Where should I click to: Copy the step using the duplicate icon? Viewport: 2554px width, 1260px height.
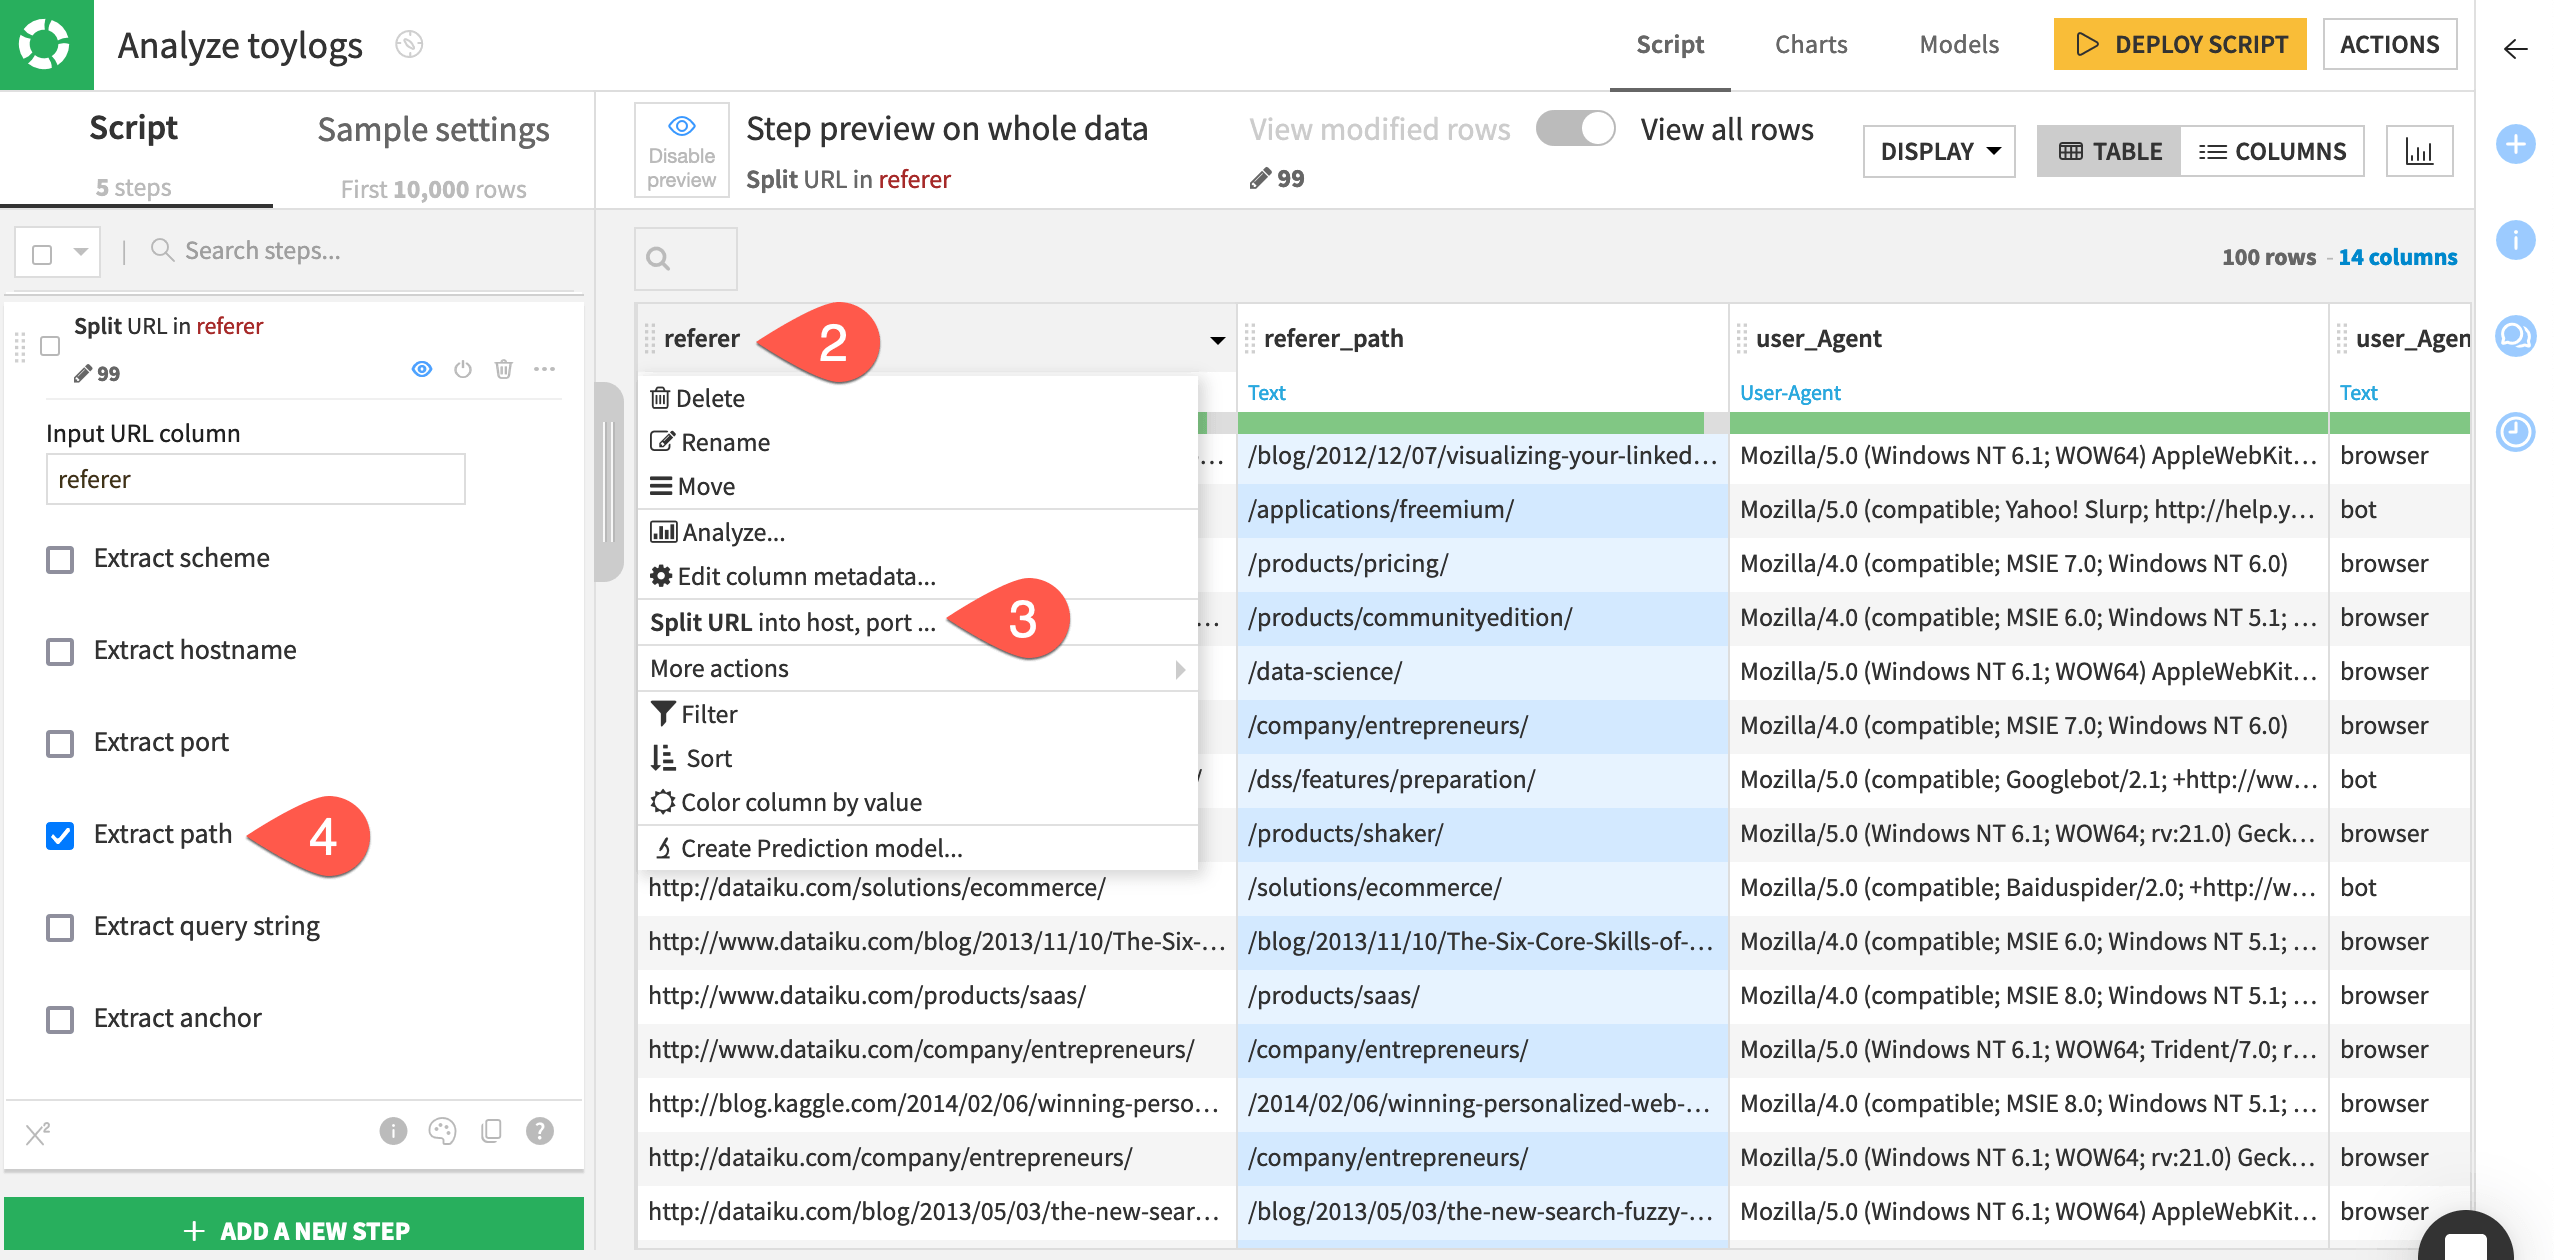(x=491, y=1132)
